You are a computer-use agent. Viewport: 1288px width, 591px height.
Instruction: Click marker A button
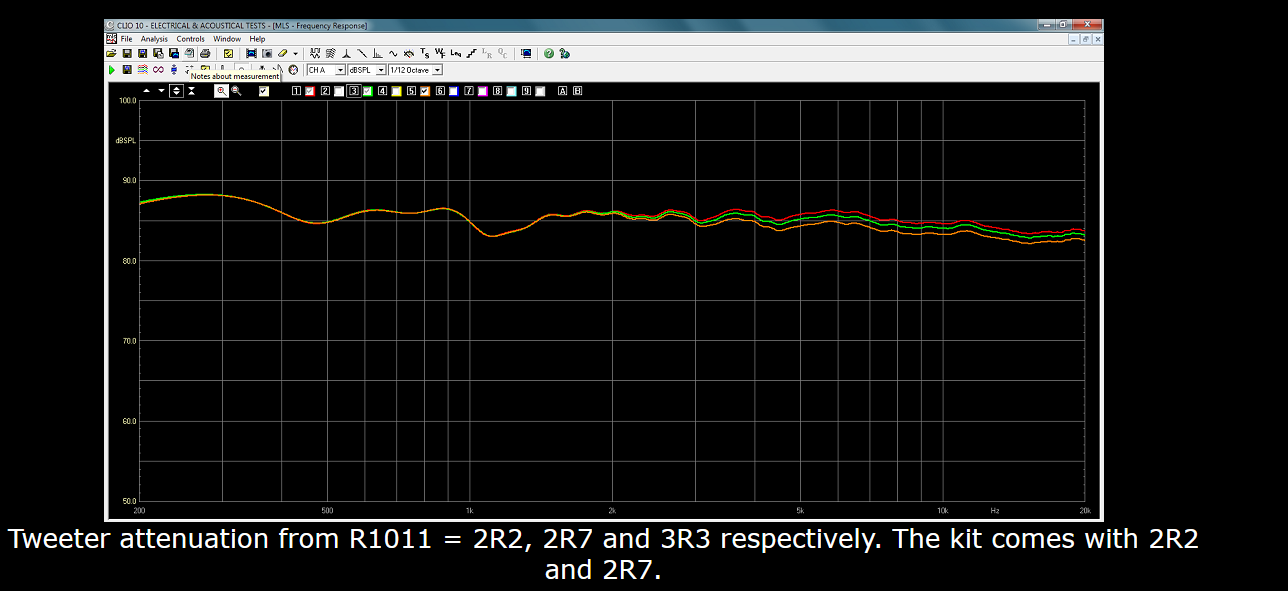562,91
